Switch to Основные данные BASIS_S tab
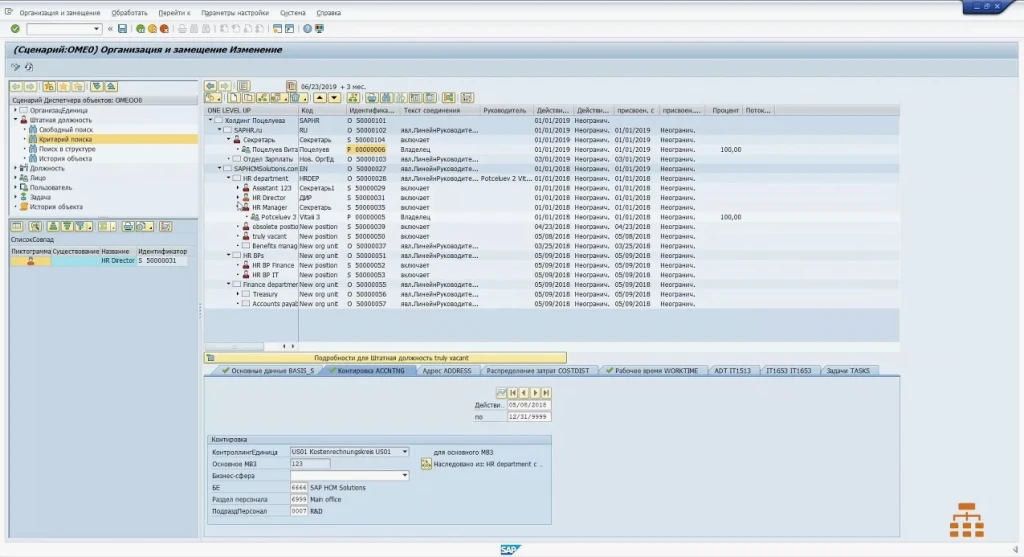 (x=268, y=371)
